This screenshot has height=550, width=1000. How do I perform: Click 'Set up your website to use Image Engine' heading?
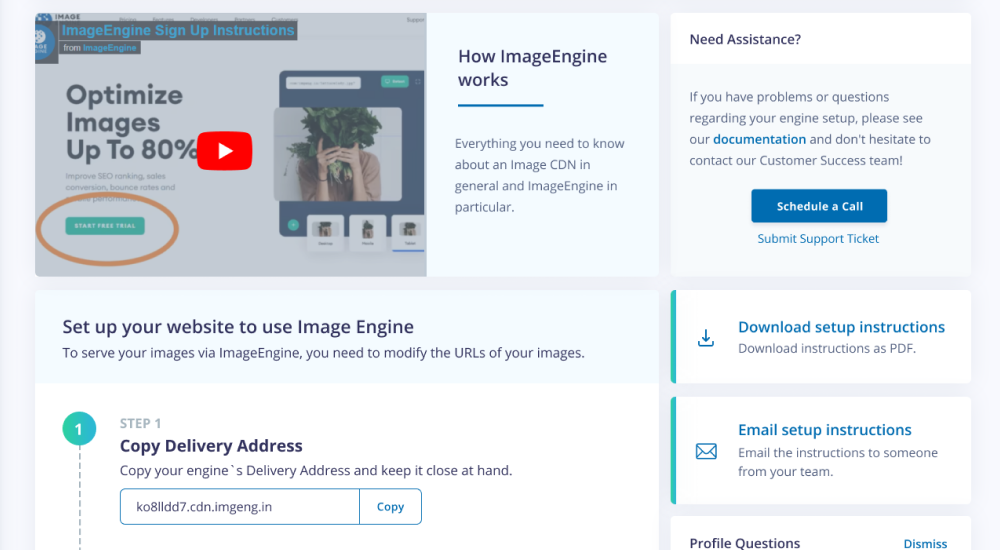[238, 327]
